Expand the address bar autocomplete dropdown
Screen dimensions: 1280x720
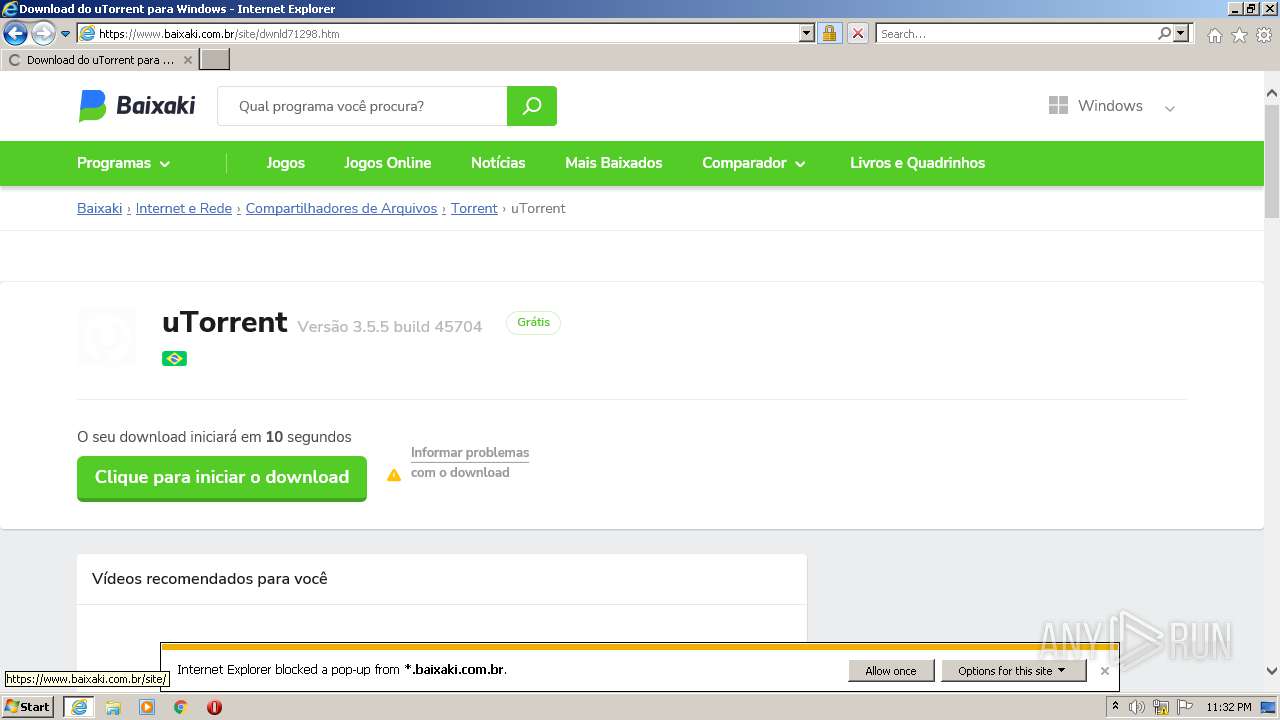tap(807, 34)
